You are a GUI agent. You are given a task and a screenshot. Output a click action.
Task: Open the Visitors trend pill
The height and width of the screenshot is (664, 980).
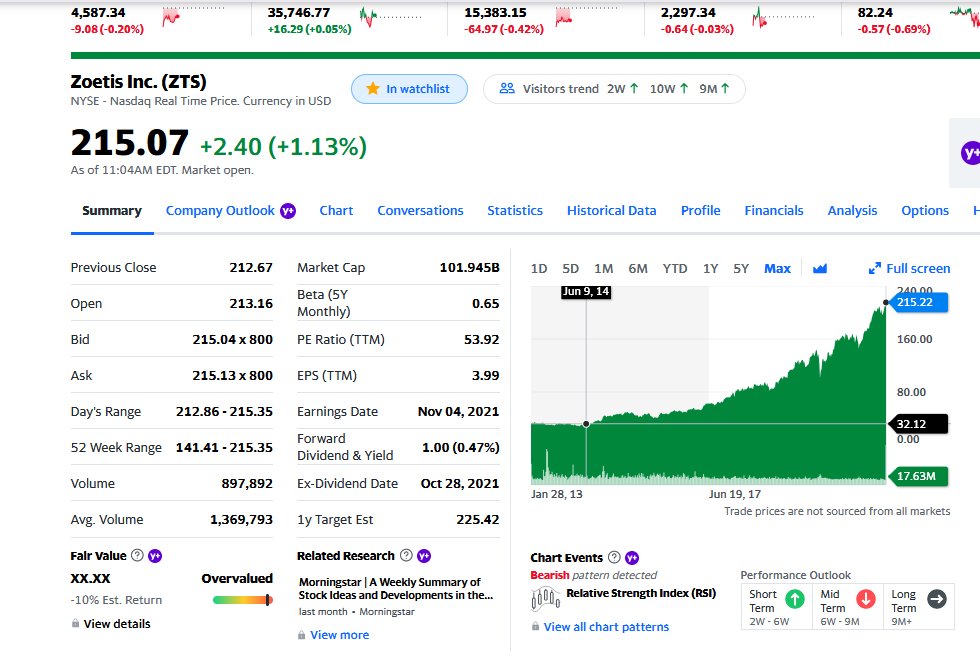click(x=614, y=89)
